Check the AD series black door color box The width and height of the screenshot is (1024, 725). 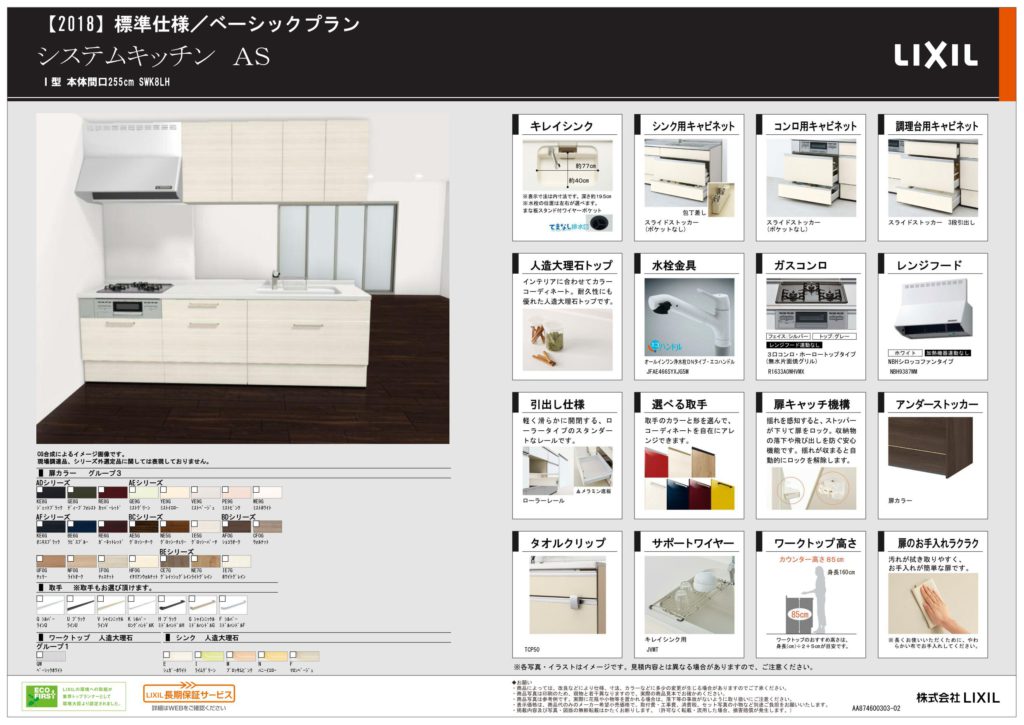point(40,489)
